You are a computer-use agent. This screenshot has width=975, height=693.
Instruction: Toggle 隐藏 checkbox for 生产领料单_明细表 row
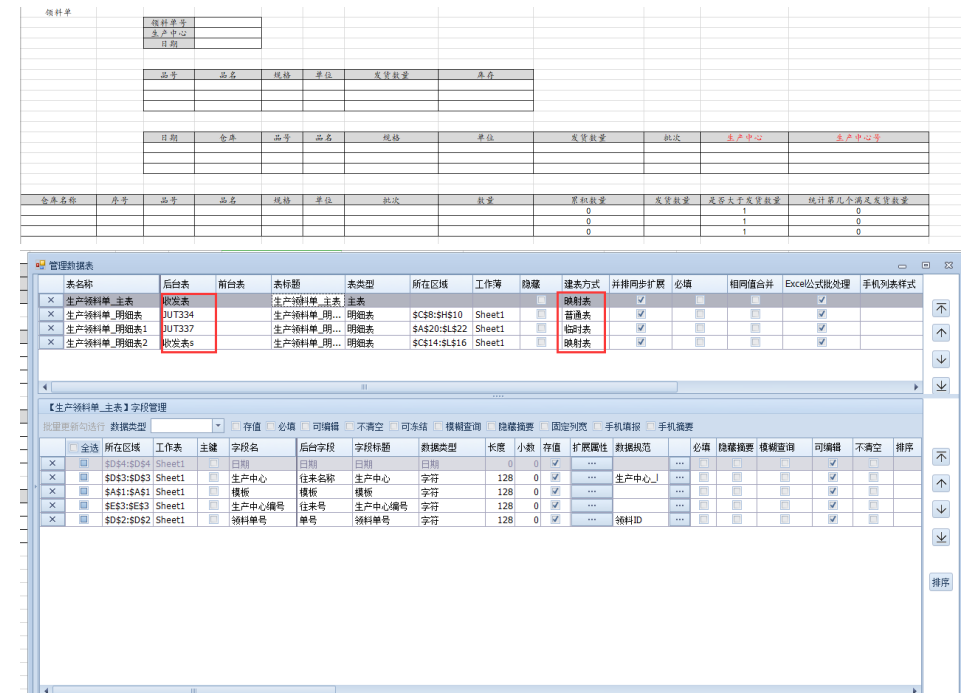pos(542,314)
